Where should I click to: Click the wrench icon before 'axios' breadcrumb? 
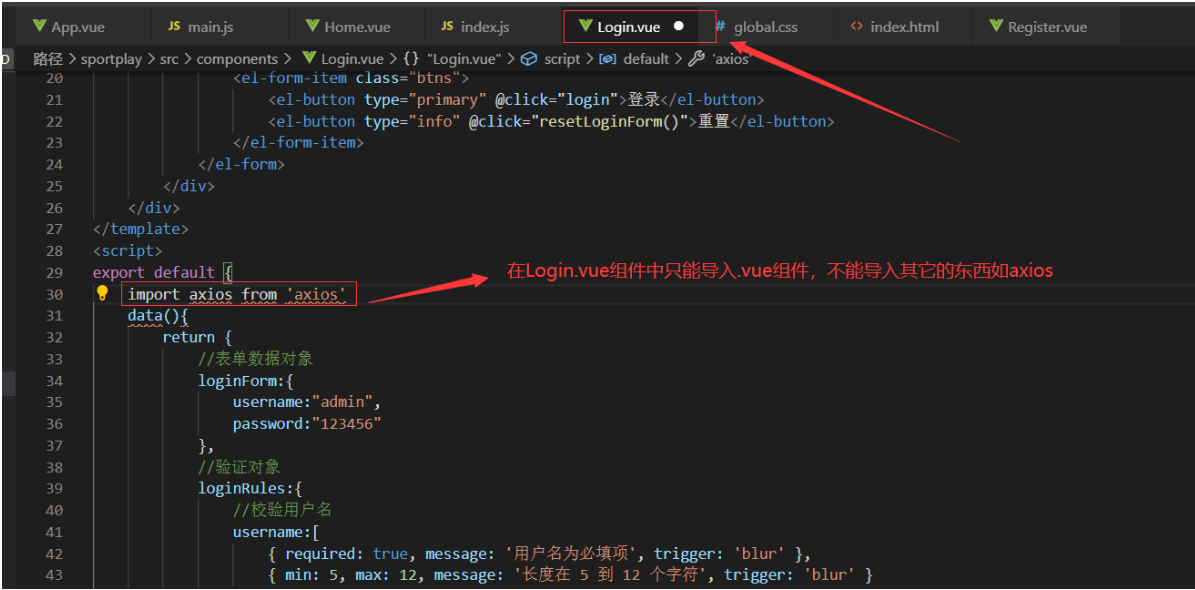(x=695, y=59)
